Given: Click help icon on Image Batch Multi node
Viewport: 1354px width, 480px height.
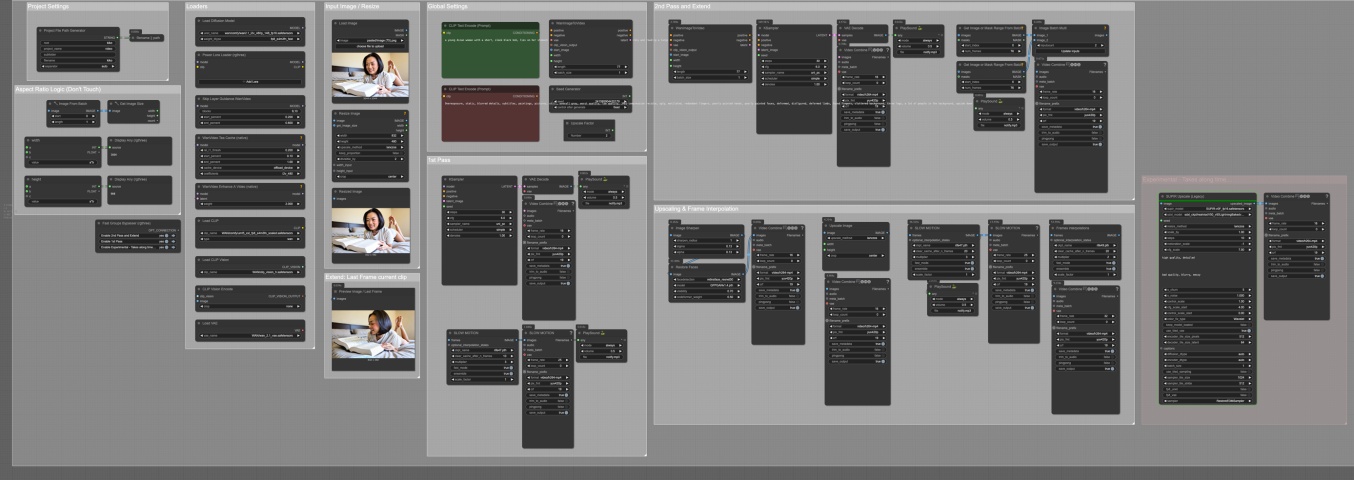Looking at the screenshot, I should pos(1105,28).
